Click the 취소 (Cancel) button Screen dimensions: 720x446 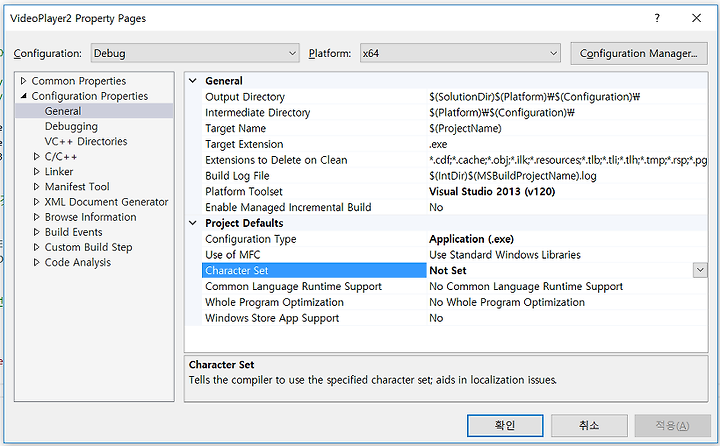point(589,425)
